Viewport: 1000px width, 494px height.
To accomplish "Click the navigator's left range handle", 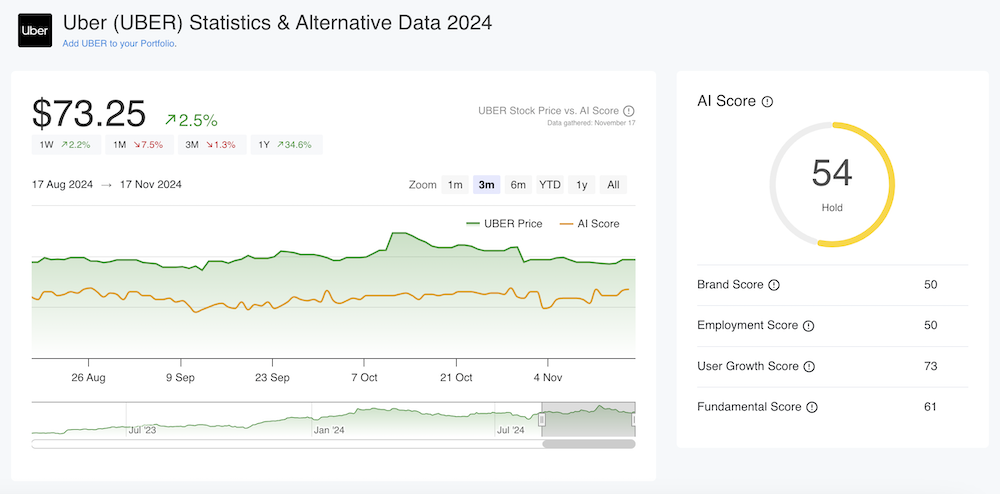I will point(541,420).
